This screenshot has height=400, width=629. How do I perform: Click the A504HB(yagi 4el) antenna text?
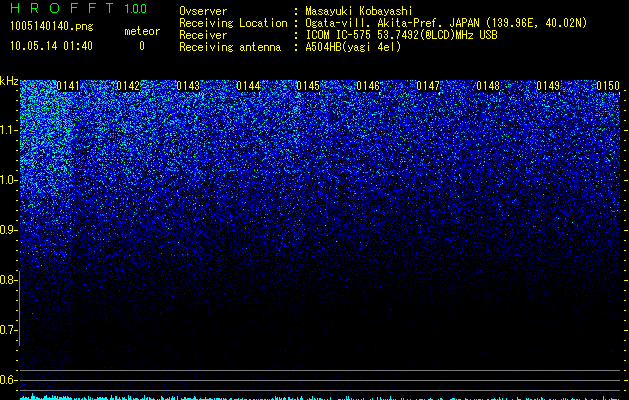(x=353, y=47)
